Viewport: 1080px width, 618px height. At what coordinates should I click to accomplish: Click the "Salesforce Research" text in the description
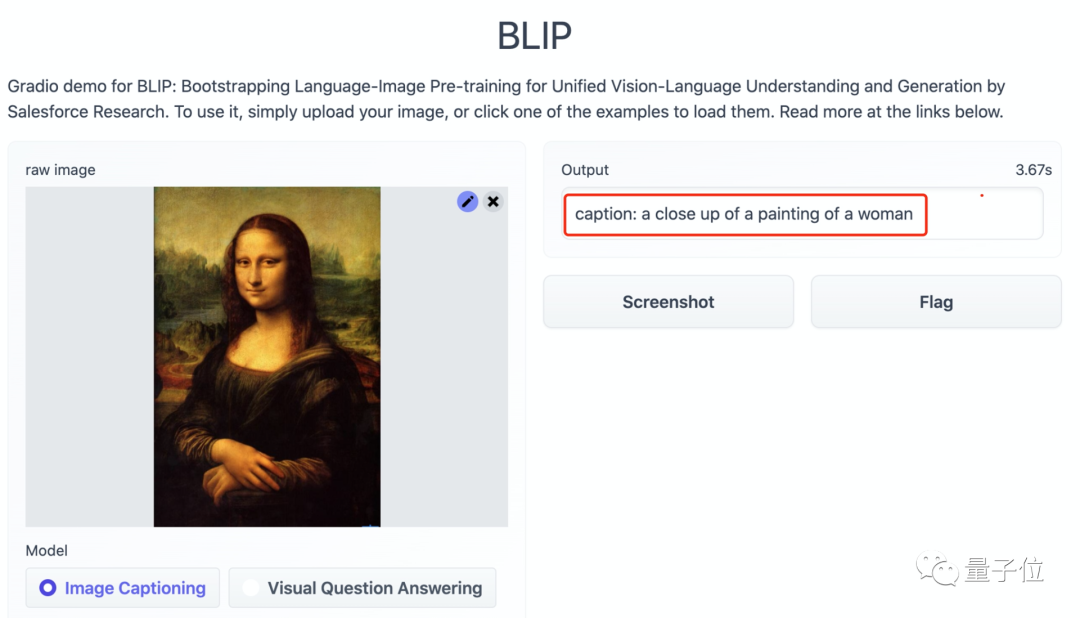coord(86,112)
